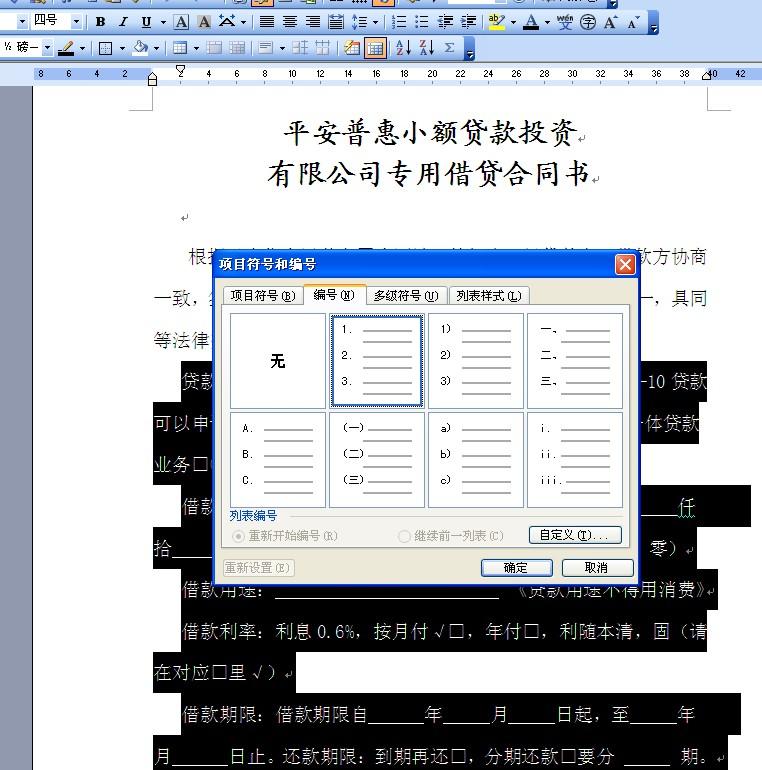Image resolution: width=762 pixels, height=770 pixels.
Task: Click the table AutoFormat icon
Action: tap(352, 48)
